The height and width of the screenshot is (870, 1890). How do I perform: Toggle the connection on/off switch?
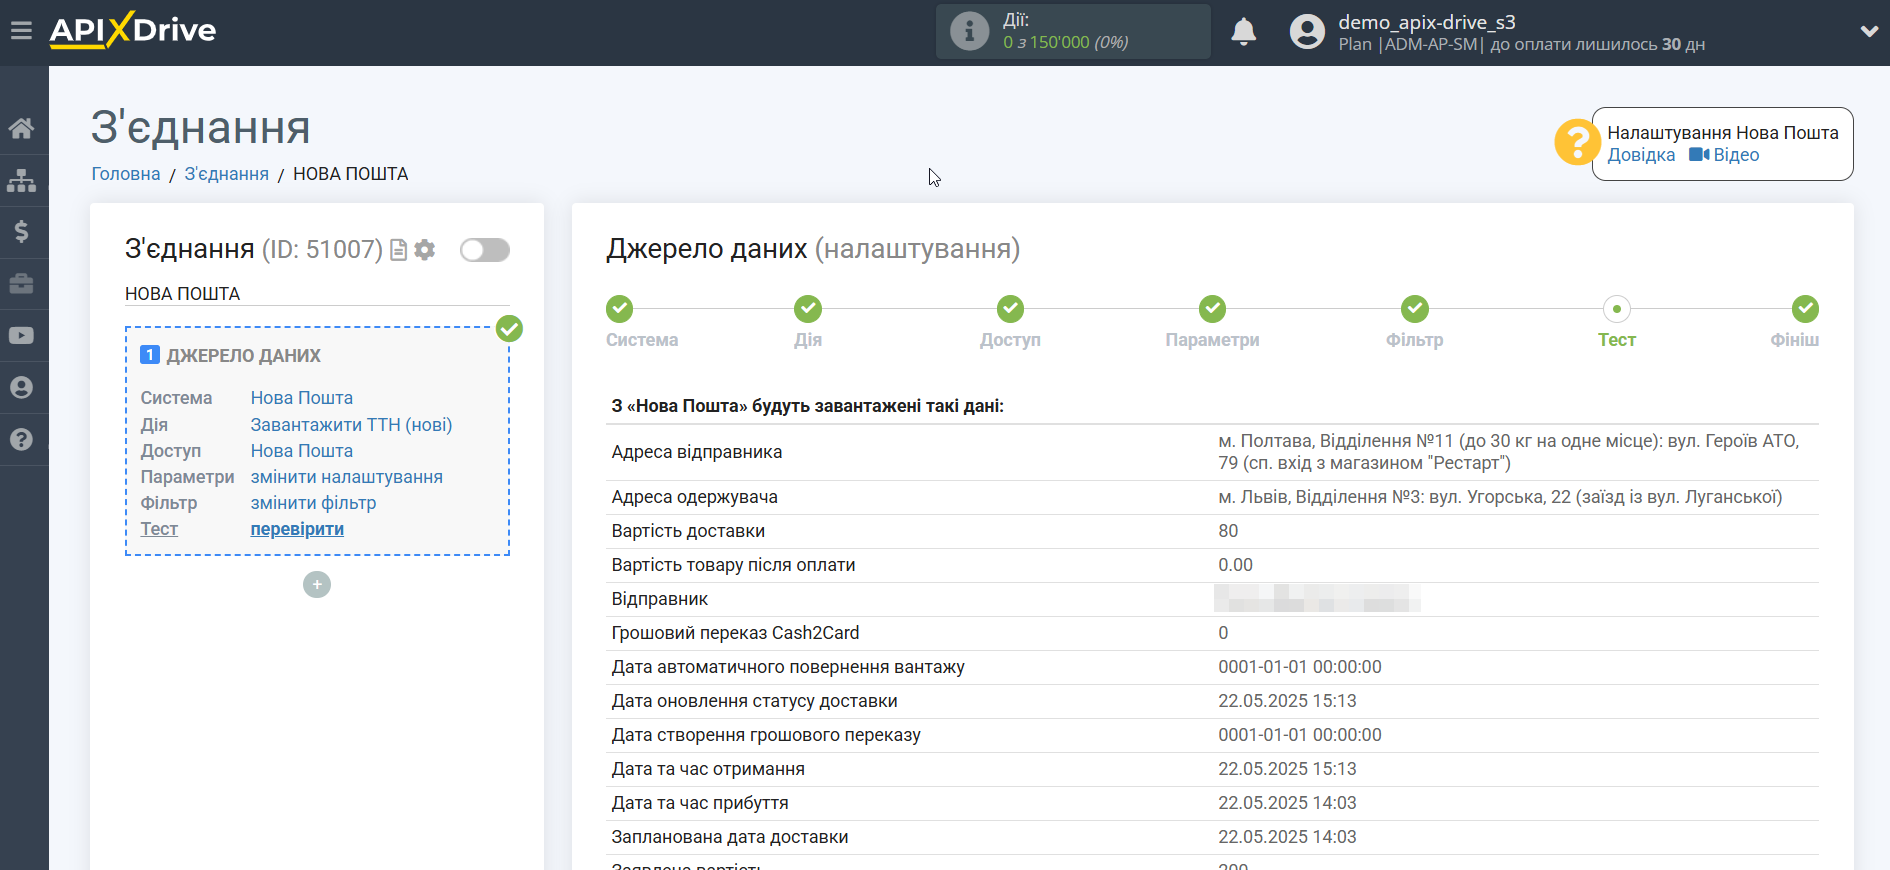(485, 250)
